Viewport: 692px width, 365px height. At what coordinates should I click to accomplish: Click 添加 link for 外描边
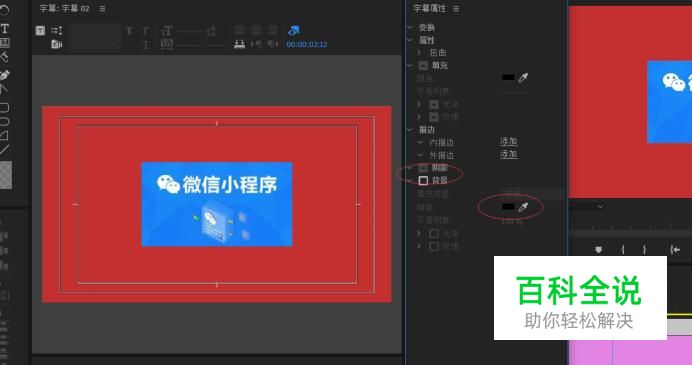click(508, 154)
